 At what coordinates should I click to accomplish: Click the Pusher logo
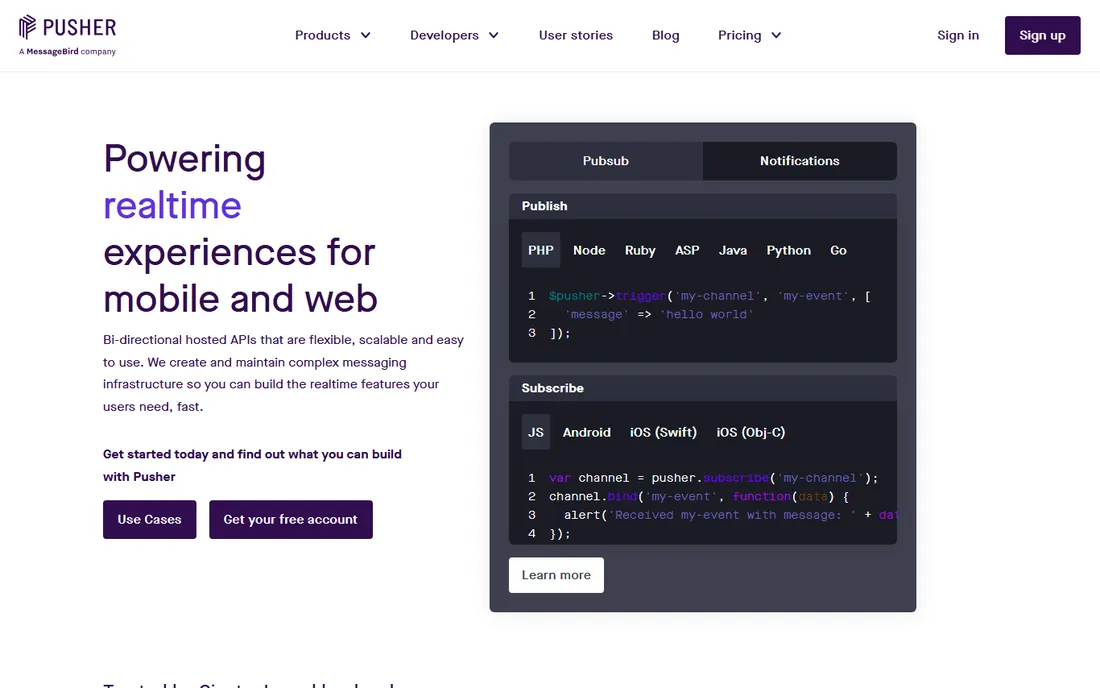click(67, 27)
